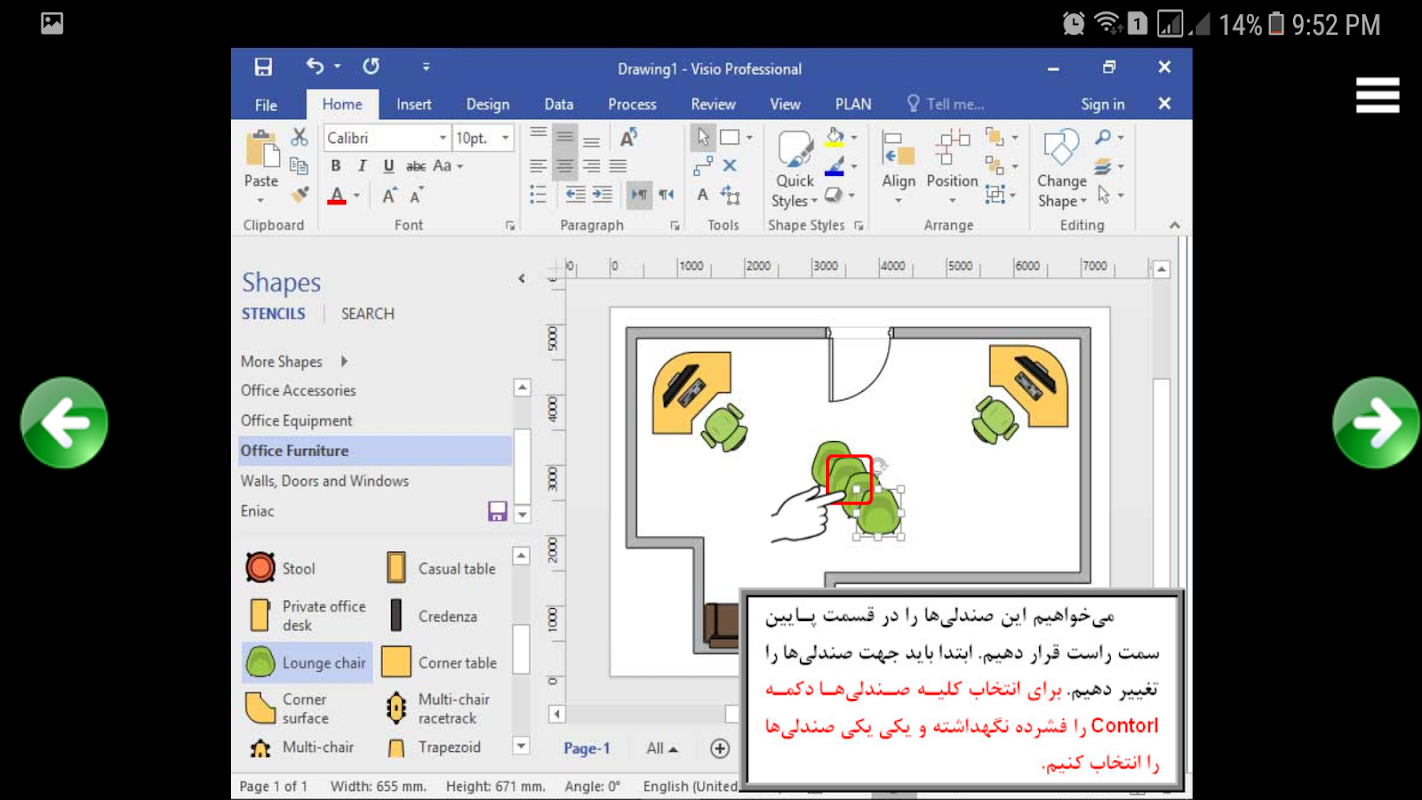Toggle right-to-left text direction

pos(666,195)
